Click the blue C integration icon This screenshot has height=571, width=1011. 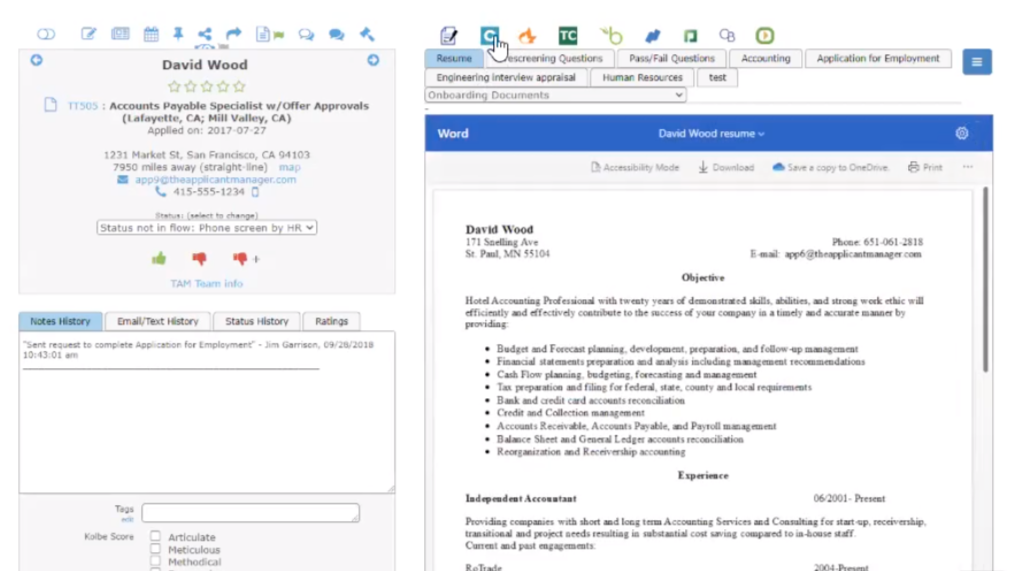(489, 35)
